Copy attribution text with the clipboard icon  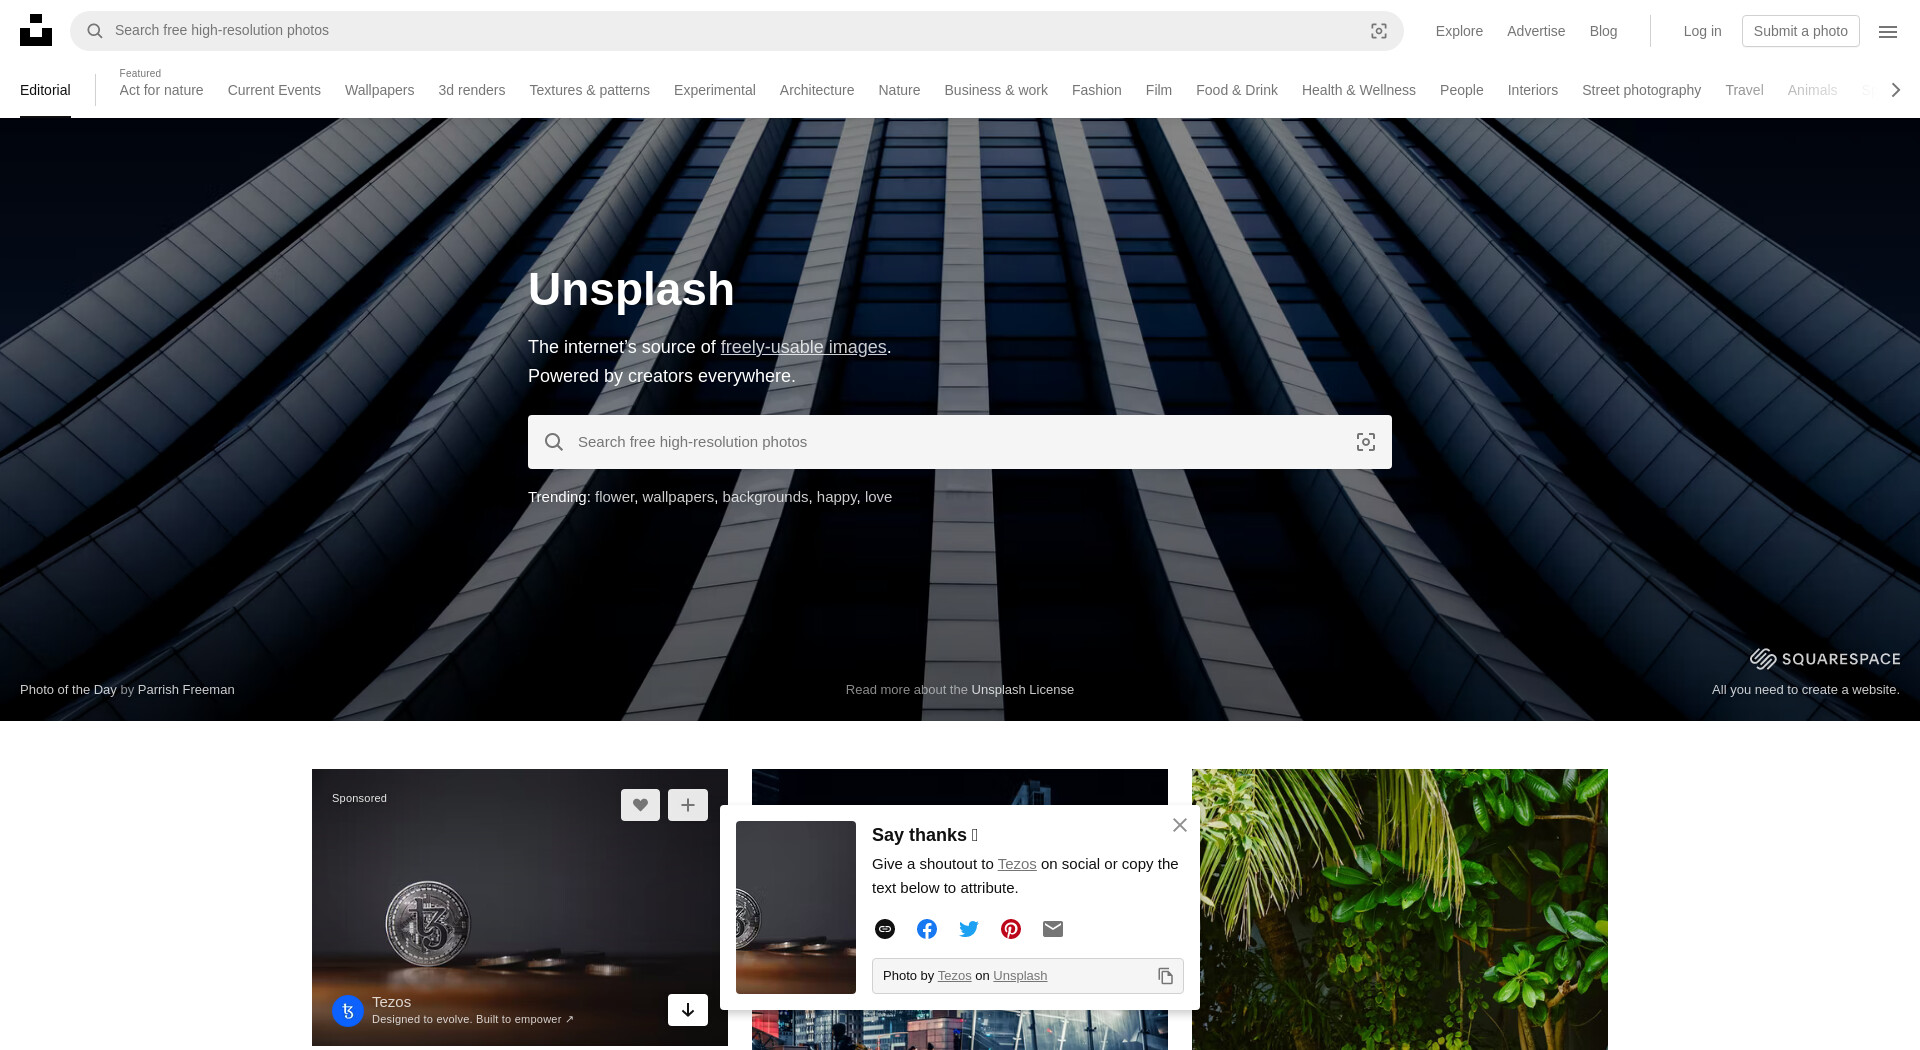tap(1165, 976)
